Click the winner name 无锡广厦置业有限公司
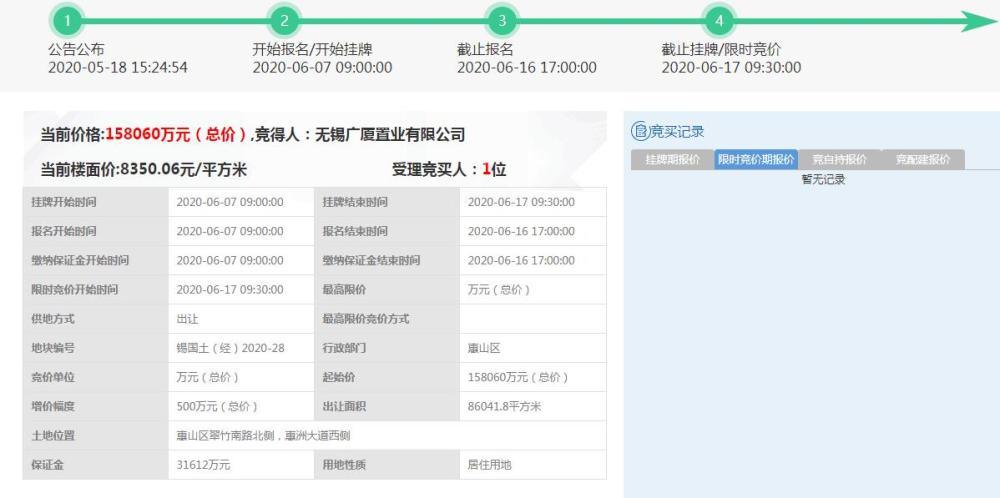This screenshot has width=1000, height=498. [390, 134]
